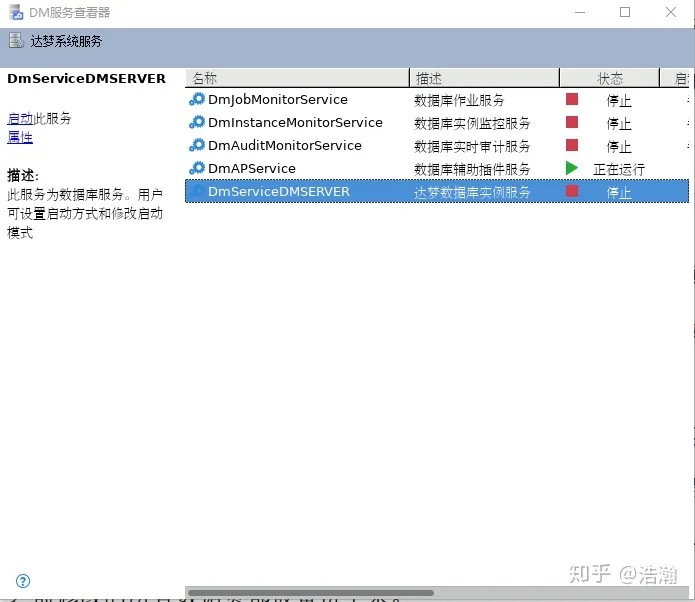Click the 达梦系统服务 banner title
Image resolution: width=695 pixels, height=602 pixels.
66,41
